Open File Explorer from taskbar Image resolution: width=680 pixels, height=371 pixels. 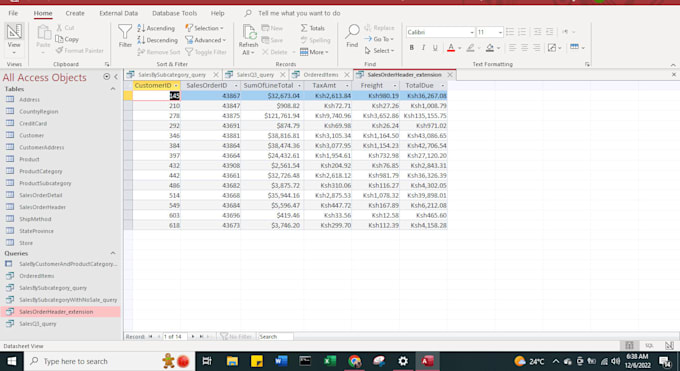[232, 361]
